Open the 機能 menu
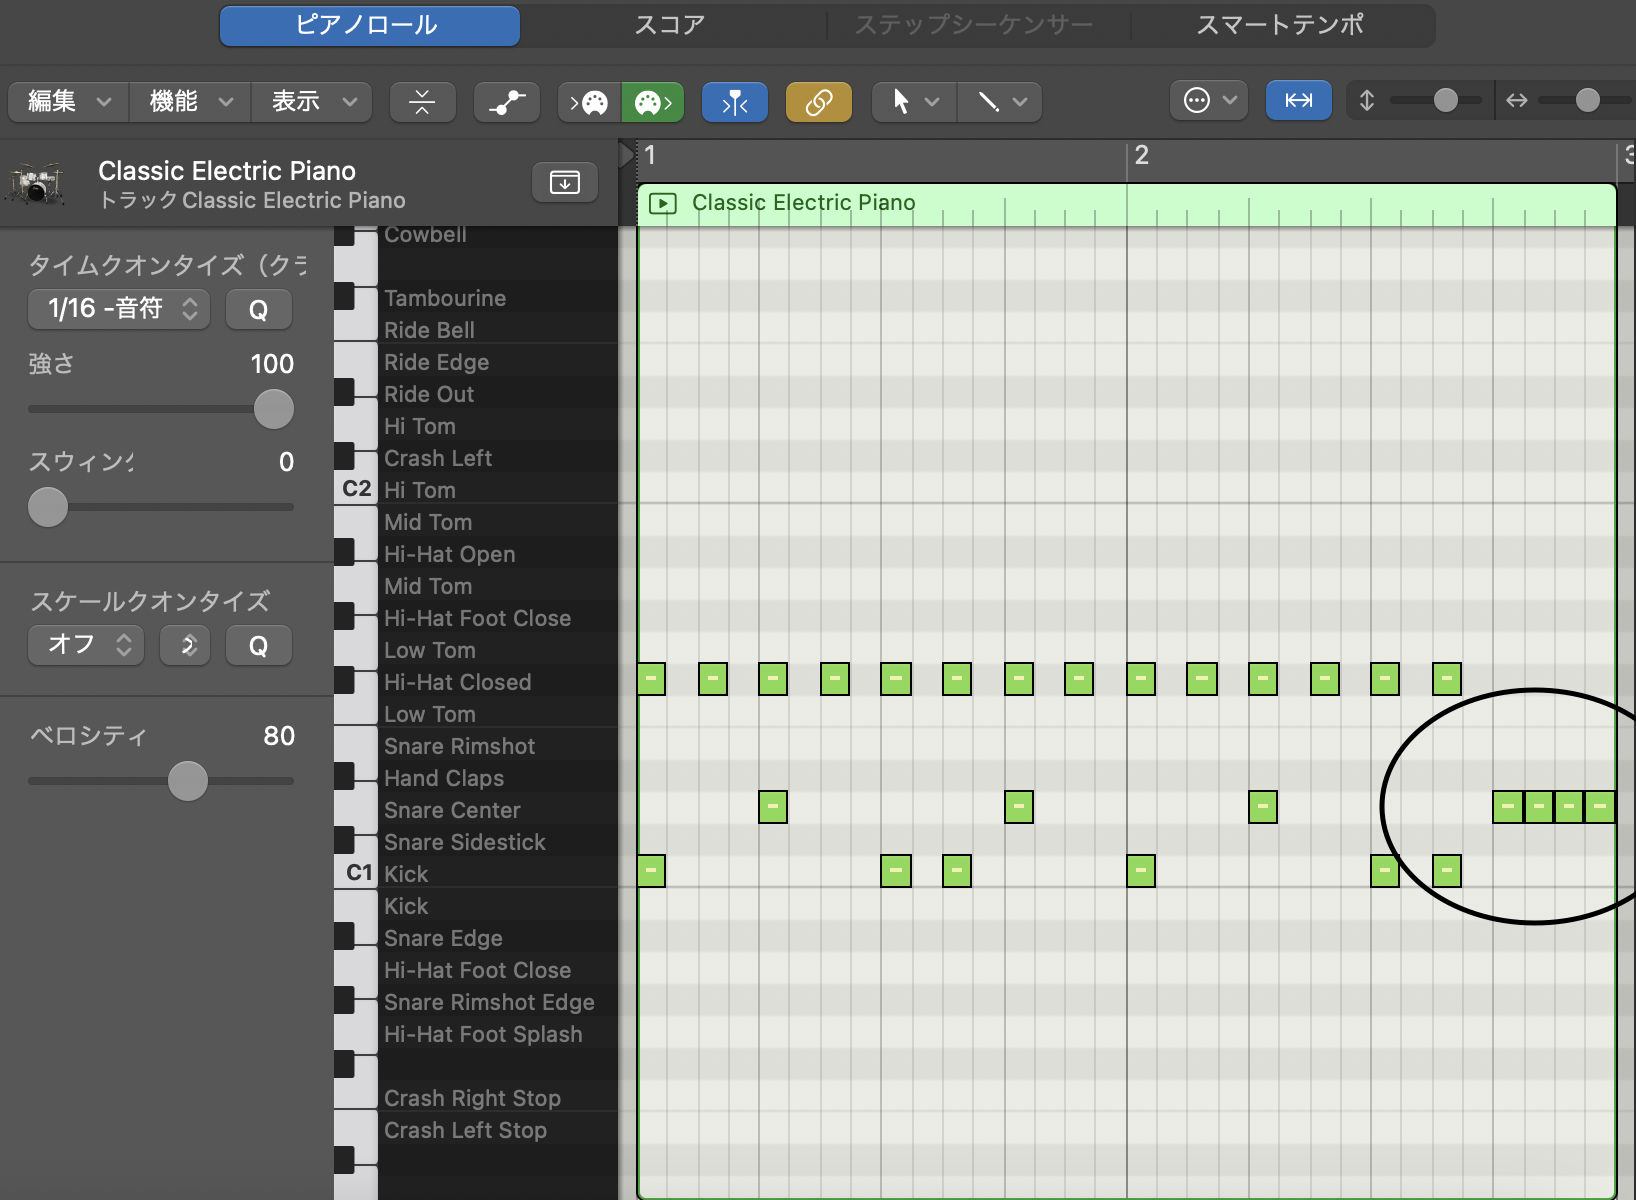This screenshot has height=1200, width=1636. click(191, 101)
